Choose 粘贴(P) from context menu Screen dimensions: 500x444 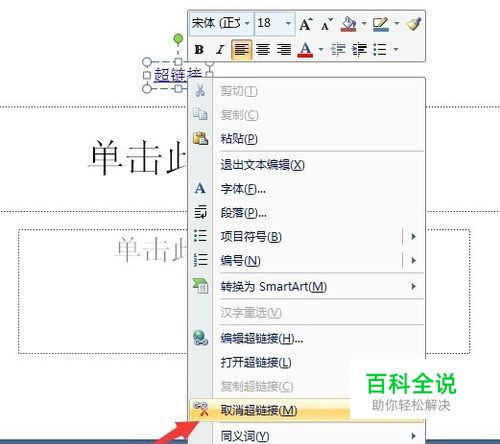pos(307,139)
